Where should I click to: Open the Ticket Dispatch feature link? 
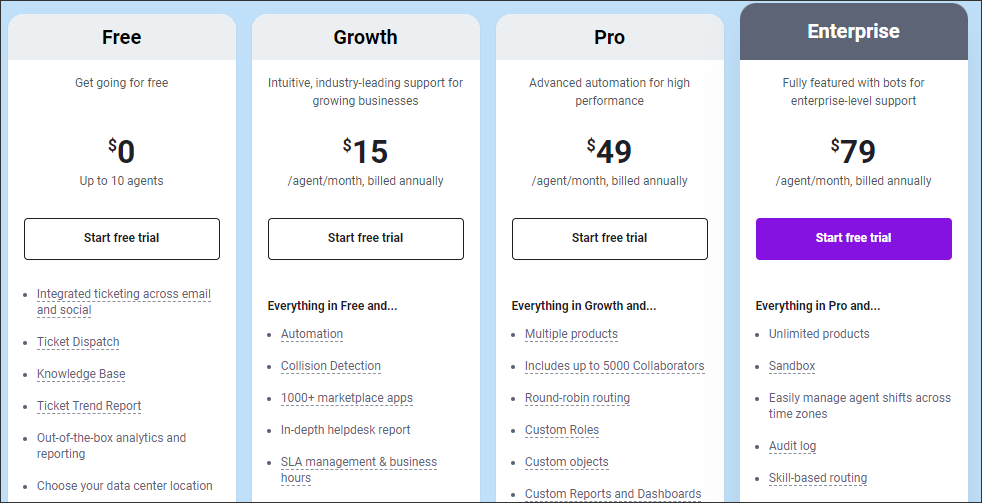[x=78, y=342]
